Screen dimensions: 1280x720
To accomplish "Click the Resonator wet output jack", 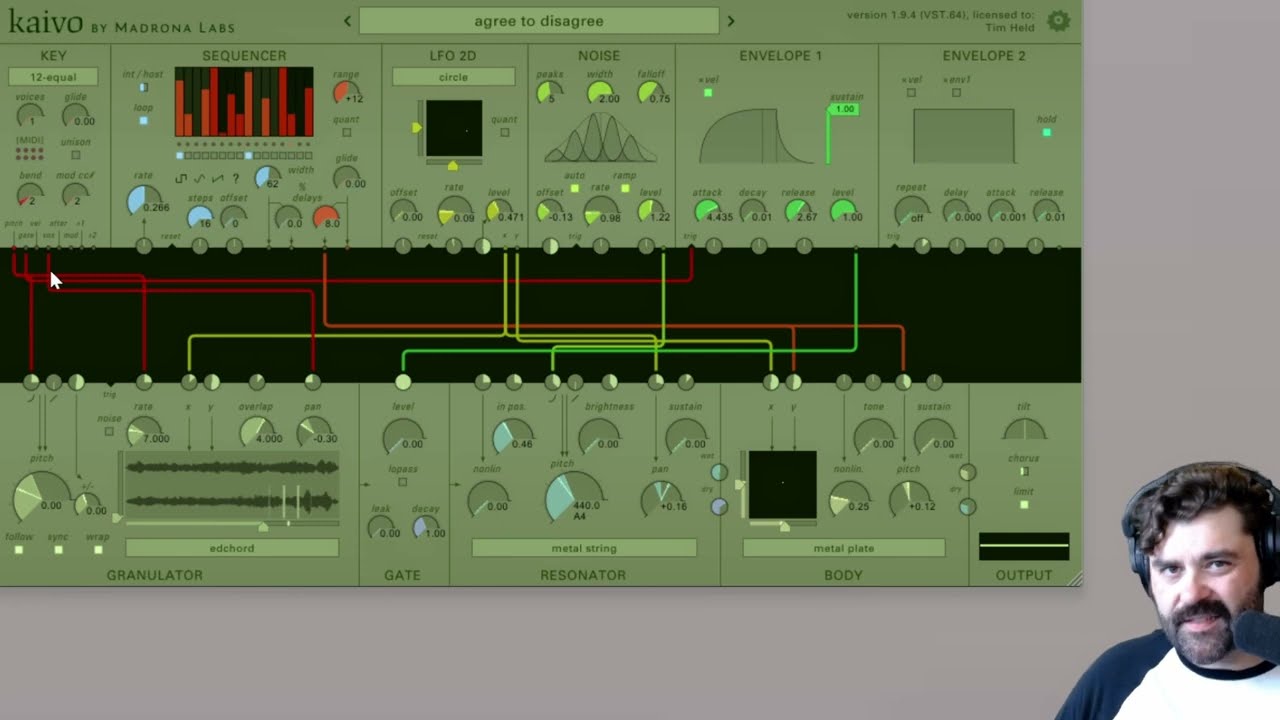I will tap(719, 473).
